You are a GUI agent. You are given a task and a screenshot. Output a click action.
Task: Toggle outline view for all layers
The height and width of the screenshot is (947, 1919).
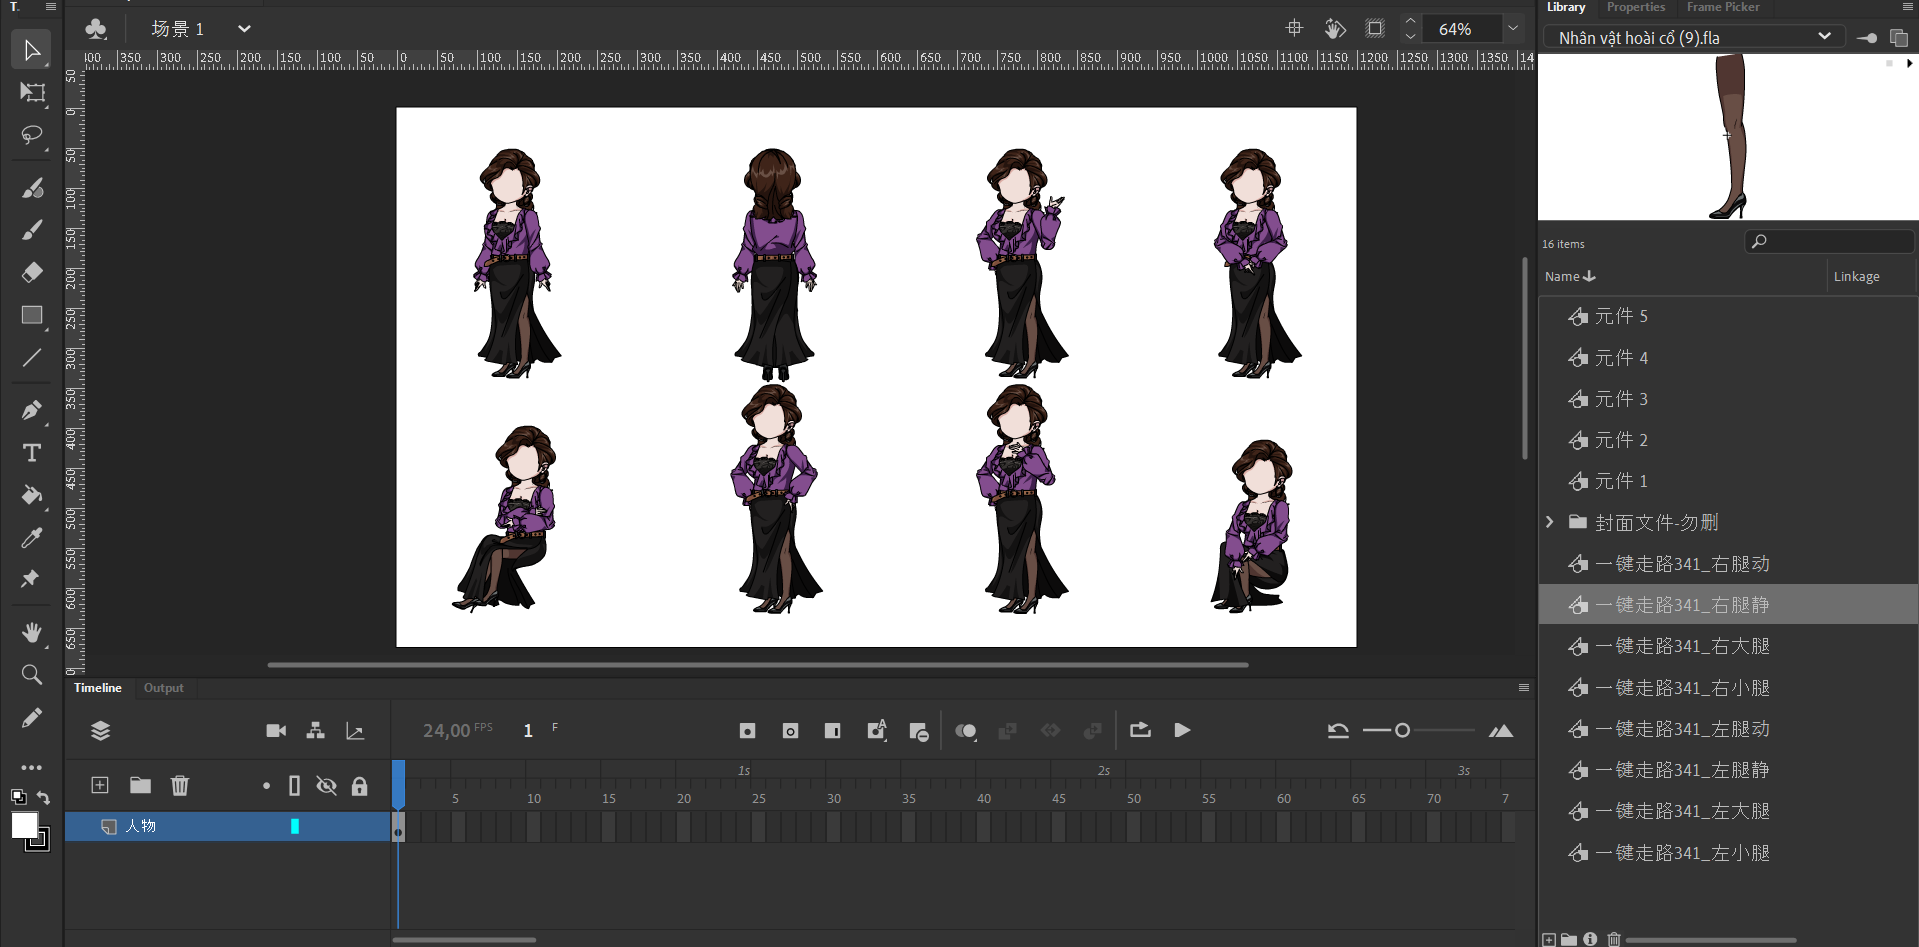[x=294, y=786]
